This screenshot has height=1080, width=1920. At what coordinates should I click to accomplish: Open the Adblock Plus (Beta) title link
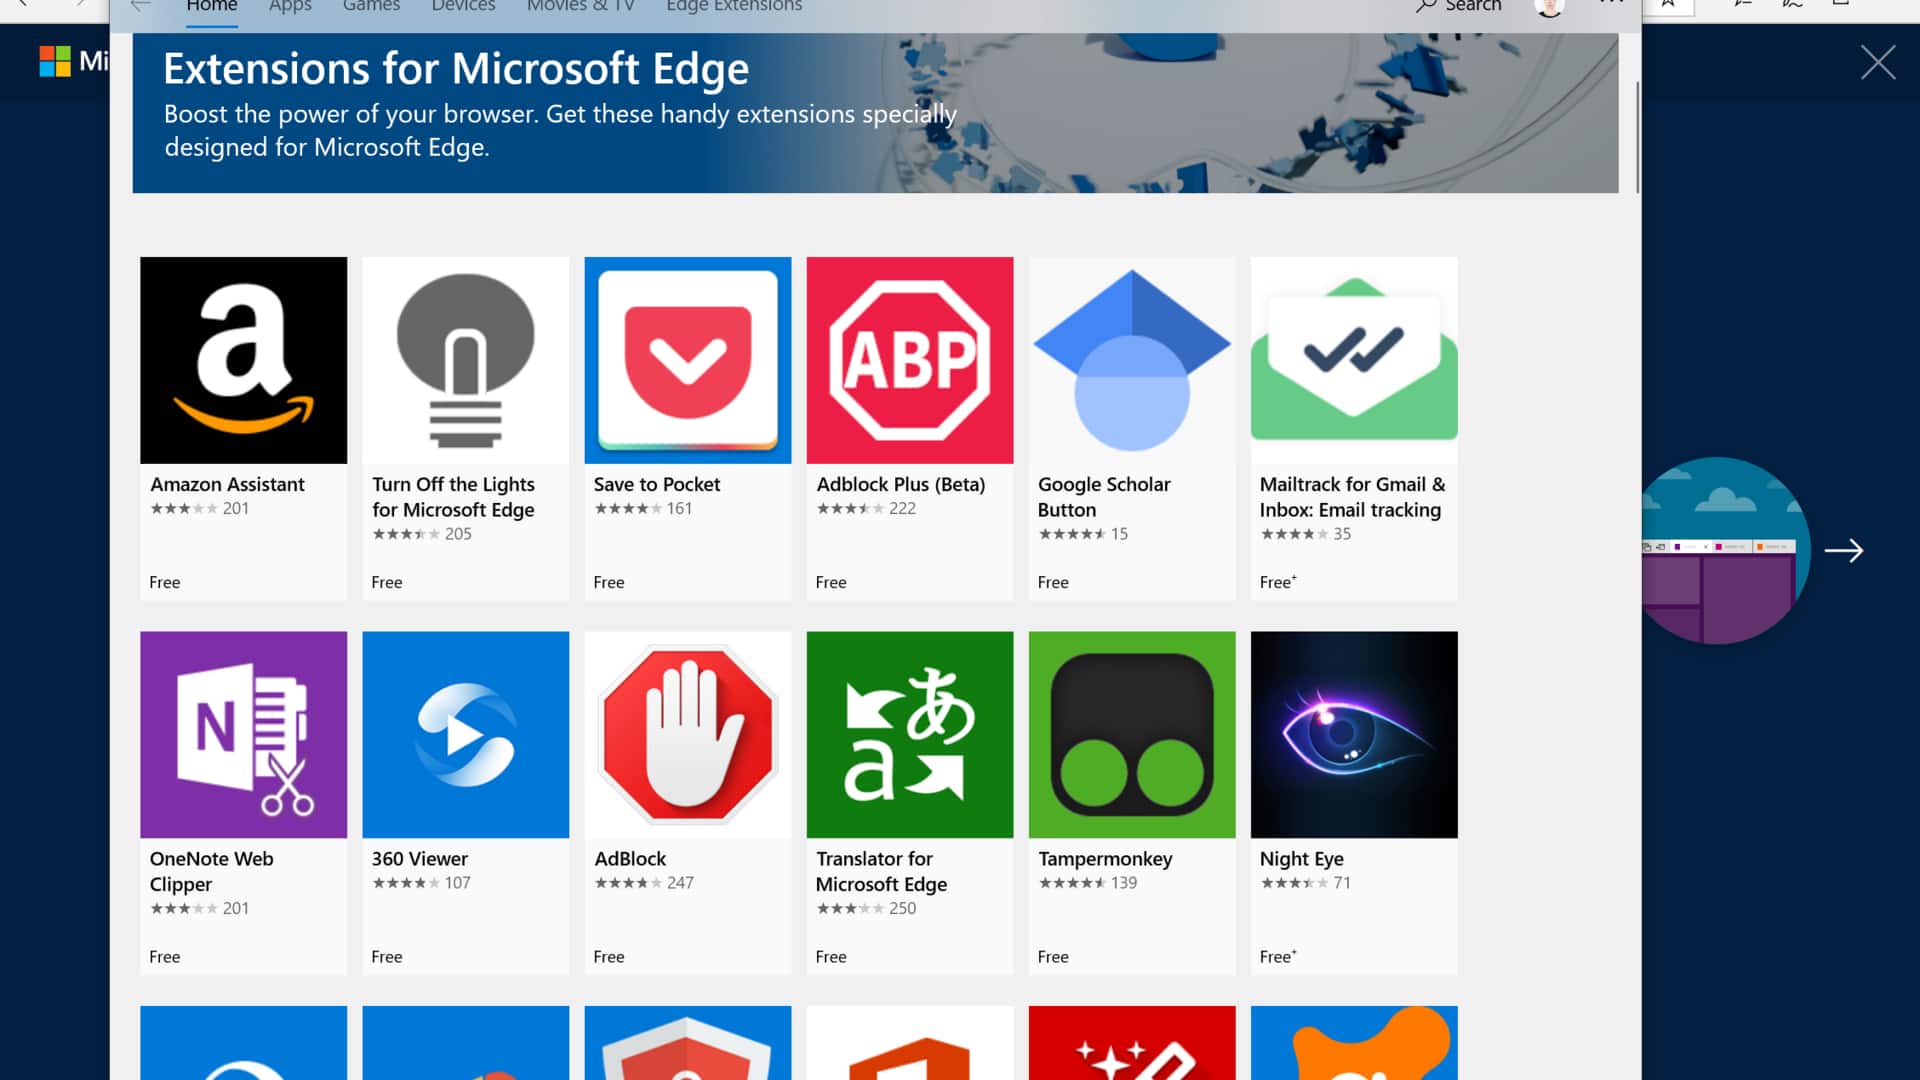coord(900,484)
